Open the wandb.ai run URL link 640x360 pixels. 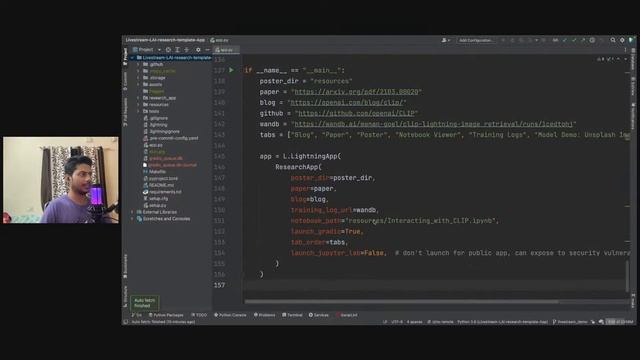[x=433, y=124]
